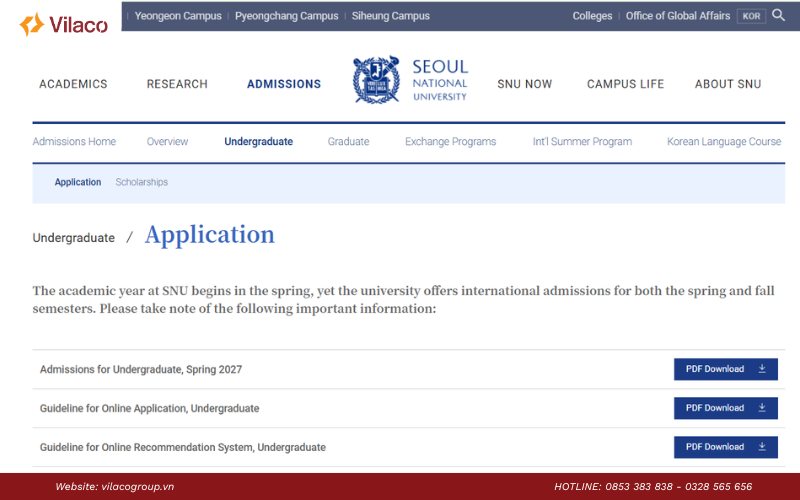This screenshot has height=500, width=800.
Task: Click the SEOUL NATIONAL UNIVERSITY wordmark
Action: pos(440,80)
